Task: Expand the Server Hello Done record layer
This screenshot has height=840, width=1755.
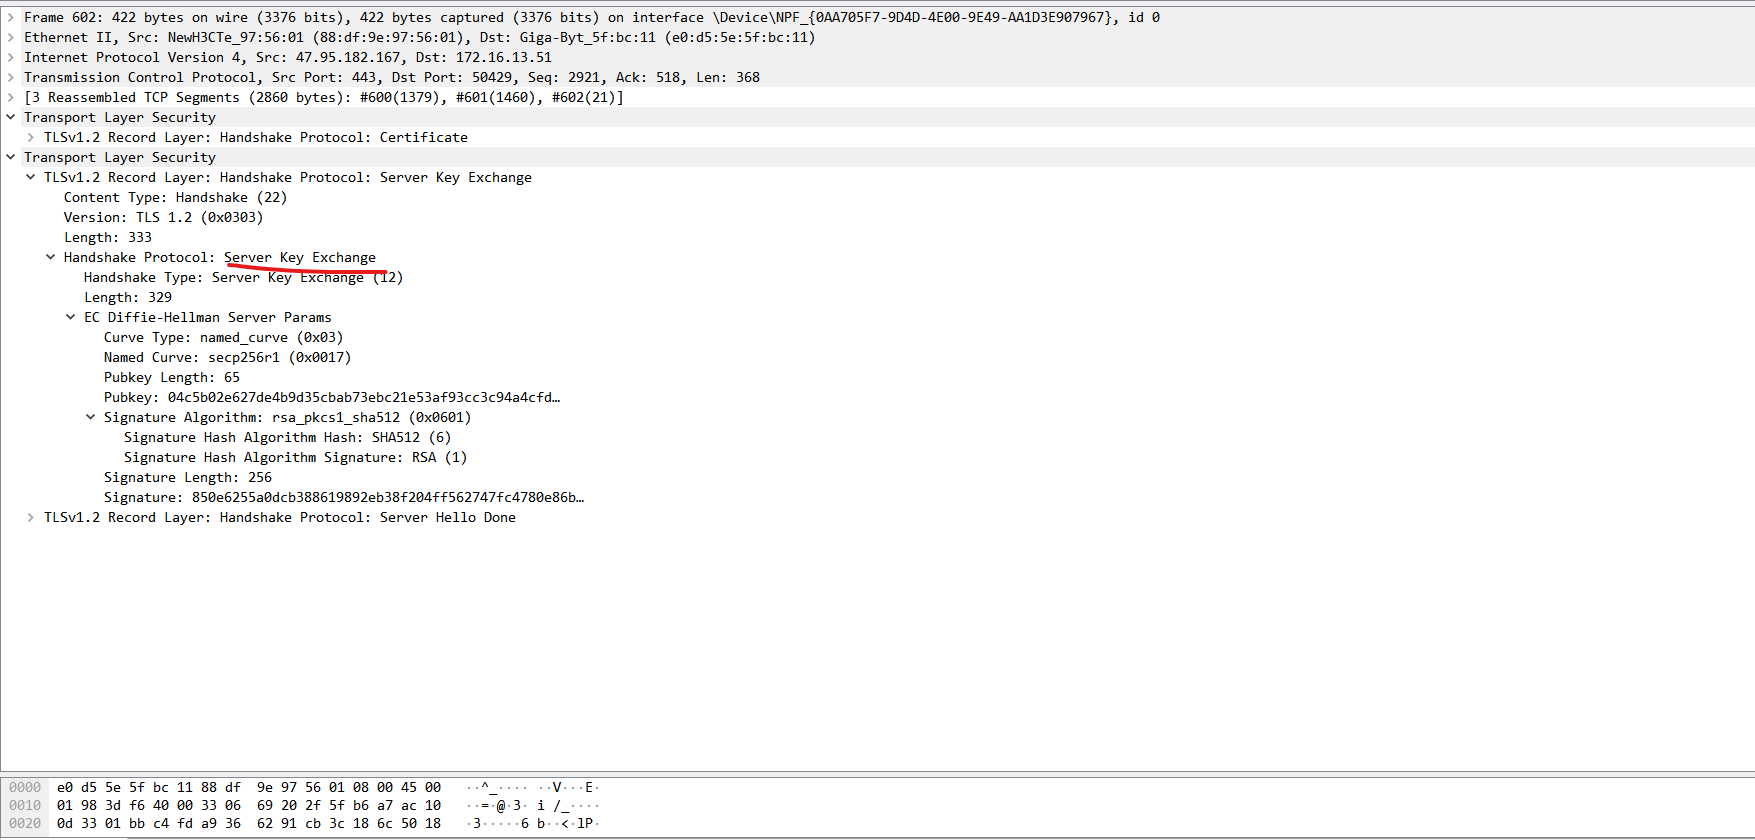Action: (x=31, y=517)
